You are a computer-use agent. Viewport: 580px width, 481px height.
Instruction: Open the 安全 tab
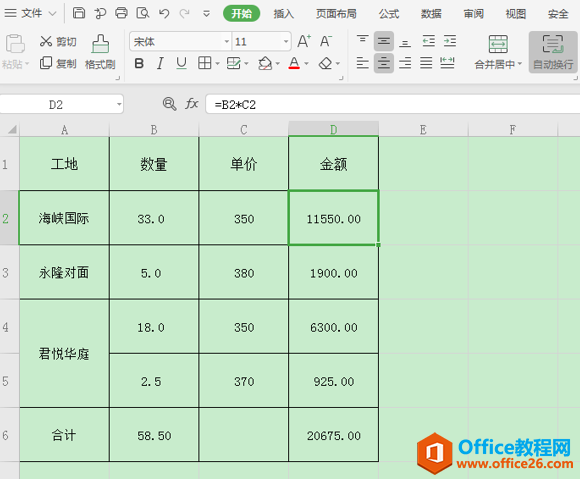point(558,14)
